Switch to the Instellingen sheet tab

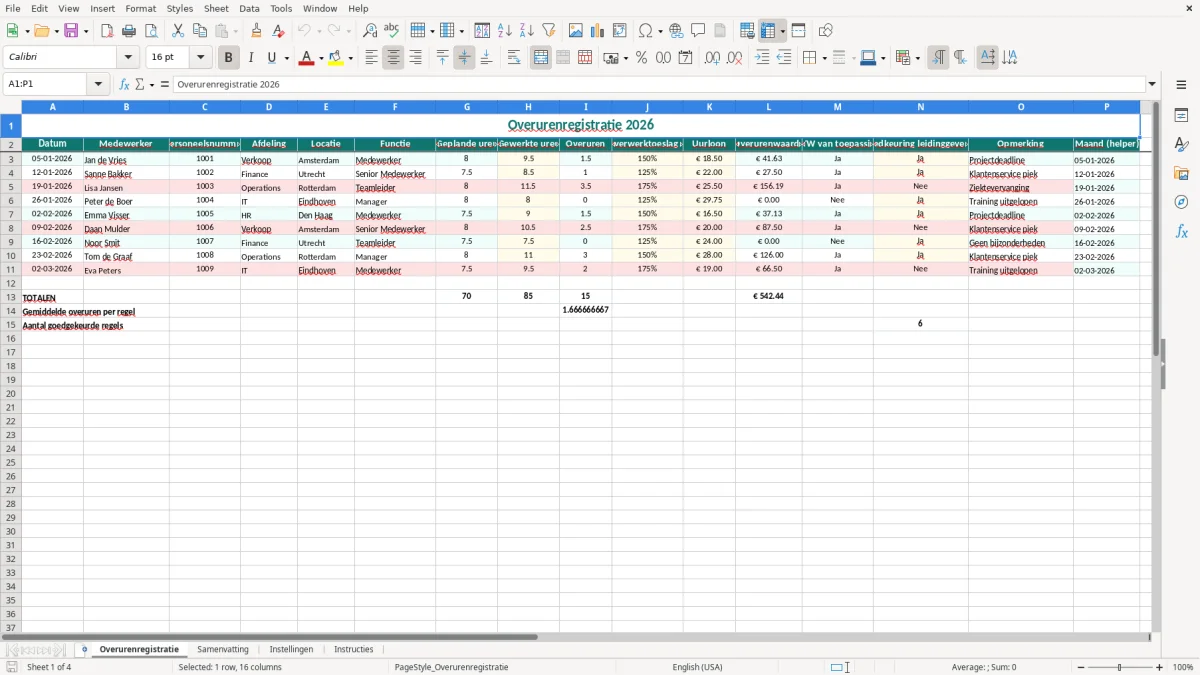point(291,650)
